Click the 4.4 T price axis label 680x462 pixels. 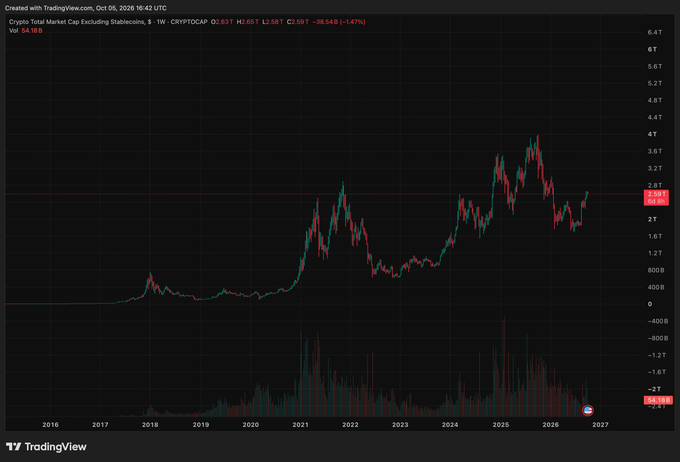(x=655, y=118)
